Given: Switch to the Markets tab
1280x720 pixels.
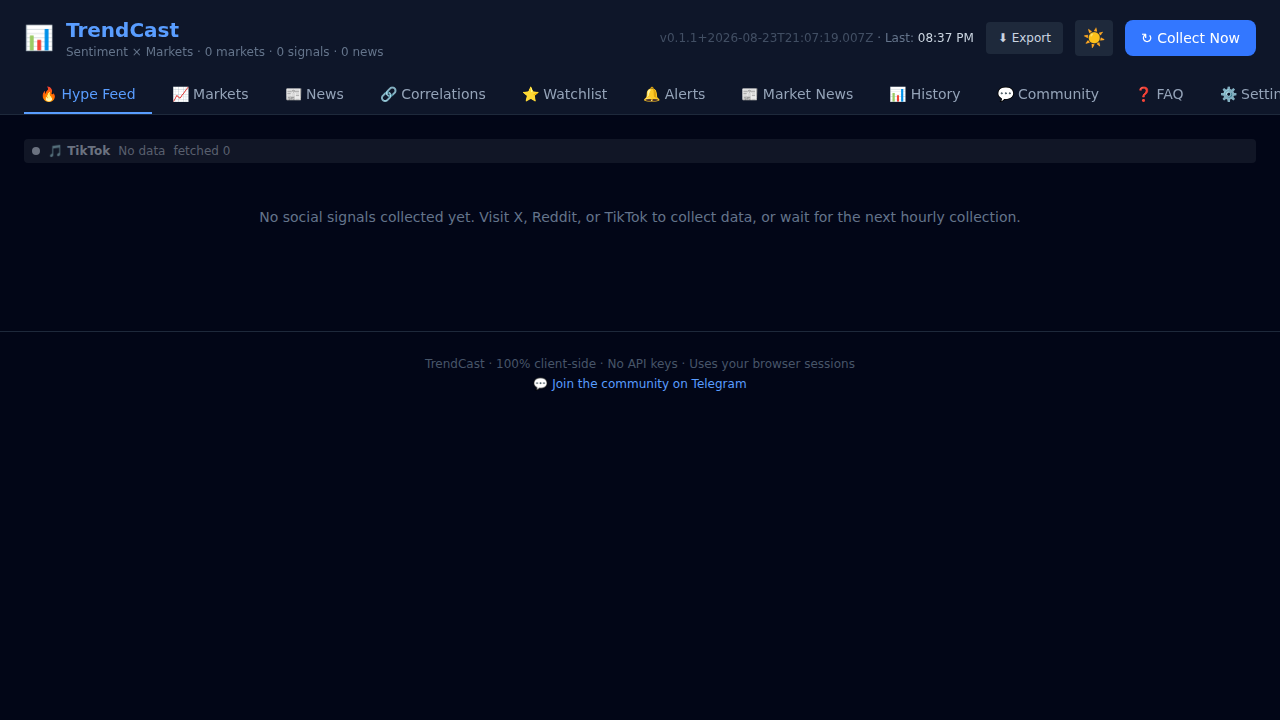Looking at the screenshot, I should tap(210, 94).
